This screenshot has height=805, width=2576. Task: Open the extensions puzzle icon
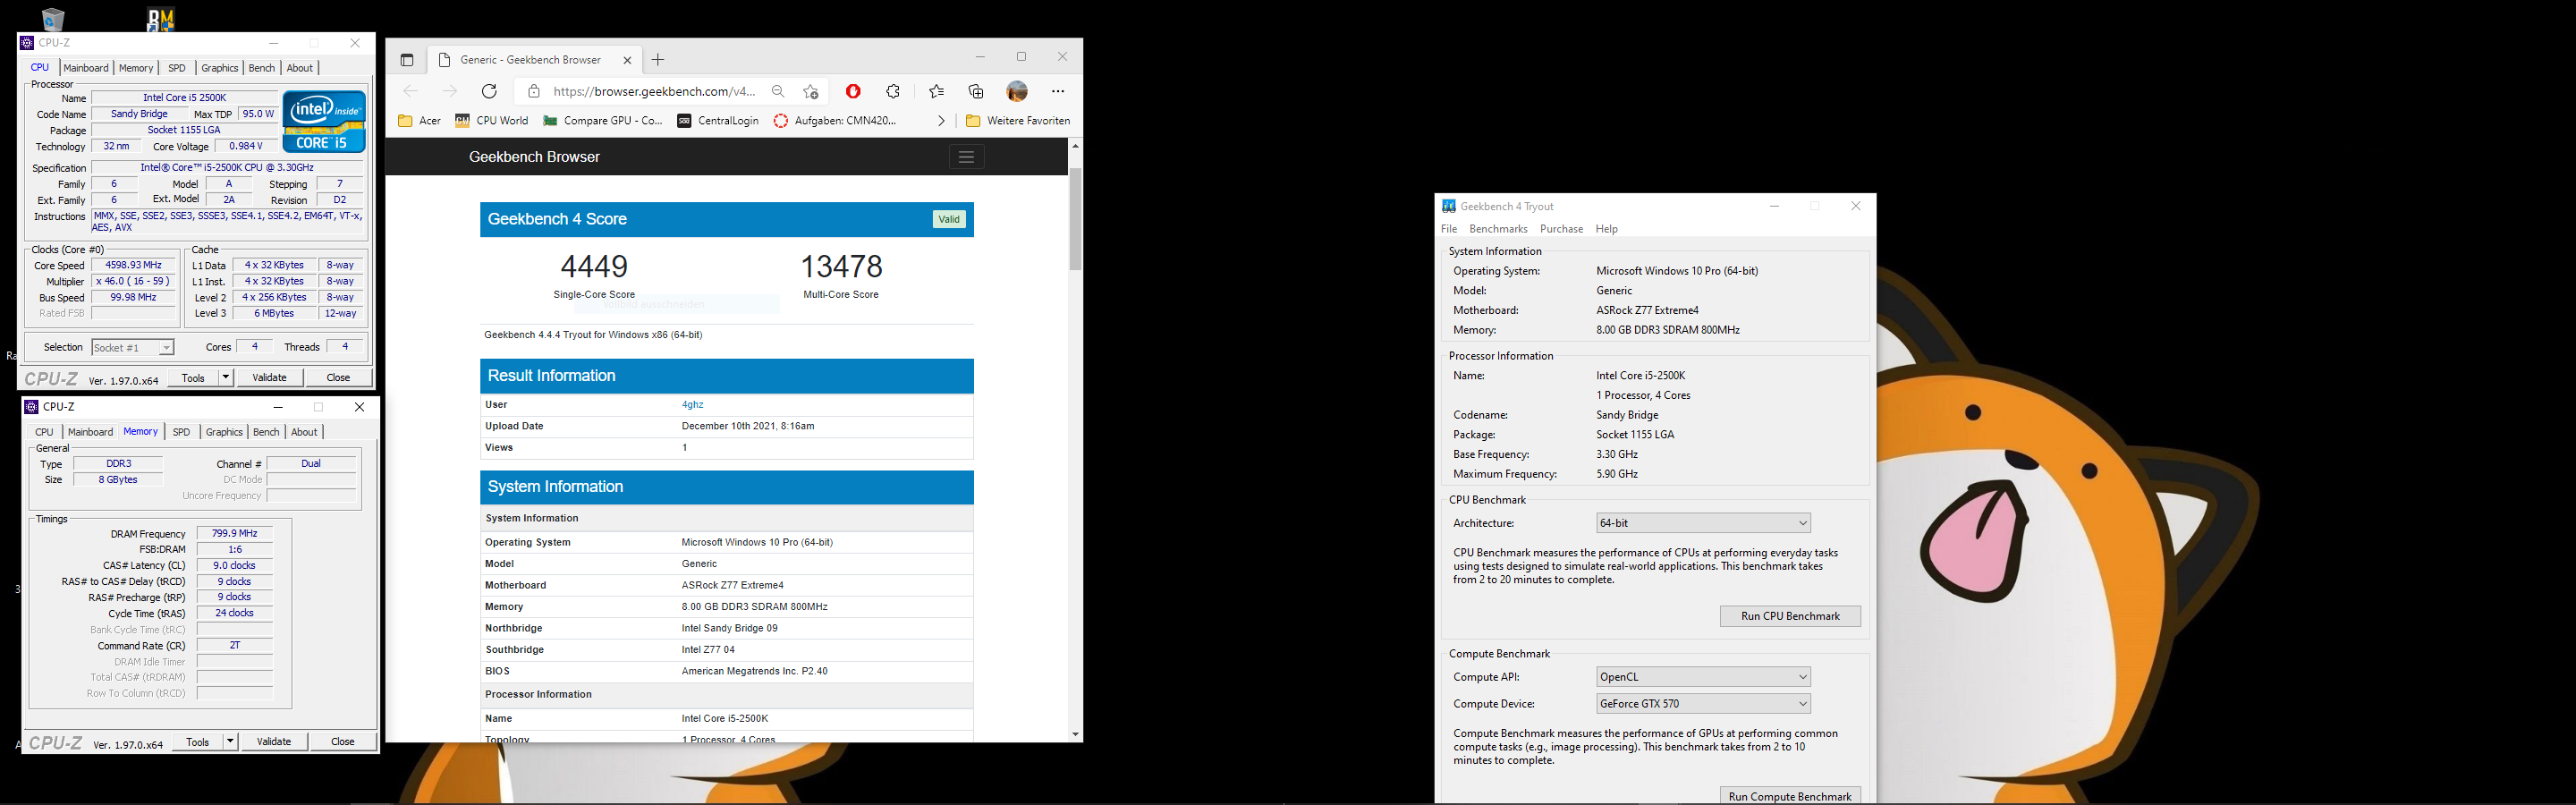click(893, 91)
